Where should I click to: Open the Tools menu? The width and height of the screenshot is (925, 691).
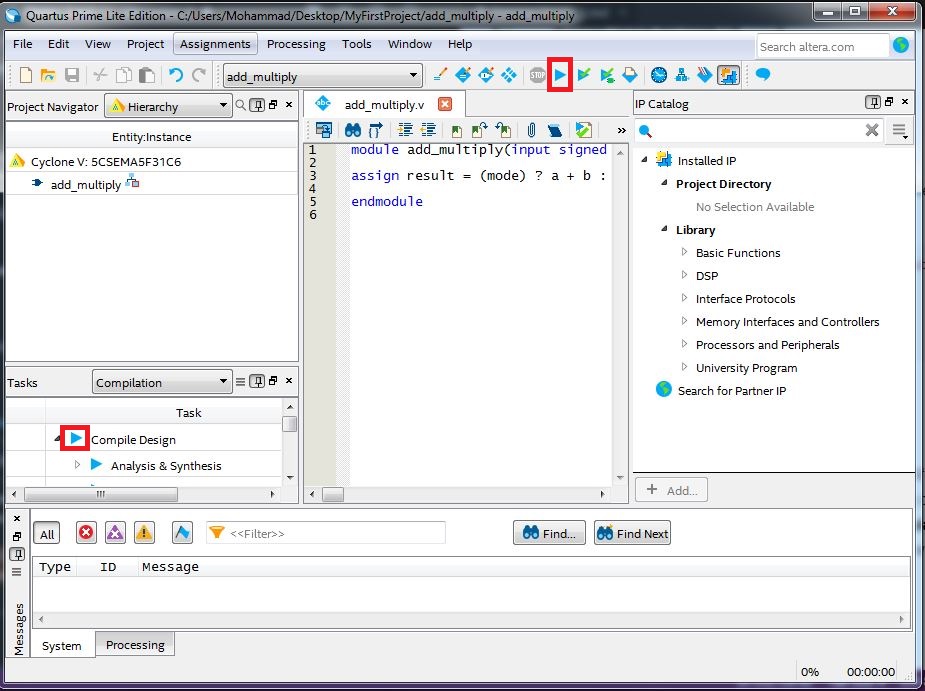tap(356, 44)
